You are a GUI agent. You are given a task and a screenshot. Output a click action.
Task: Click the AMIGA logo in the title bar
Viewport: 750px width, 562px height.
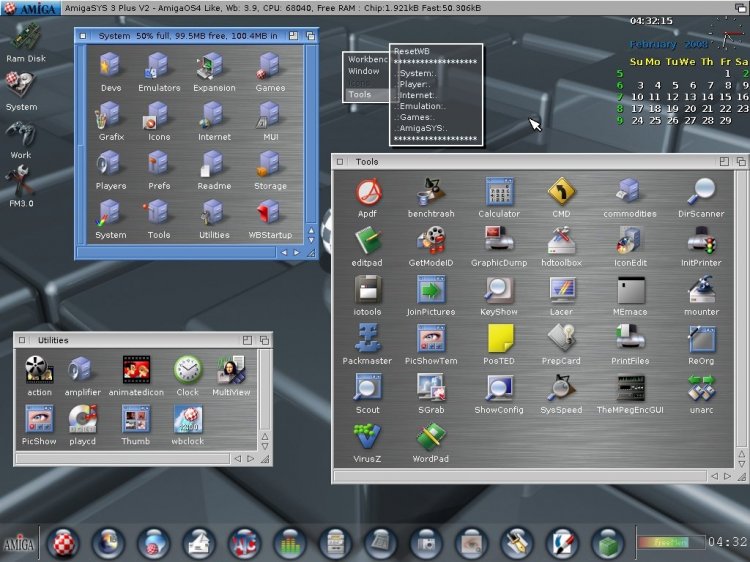(x=30, y=8)
